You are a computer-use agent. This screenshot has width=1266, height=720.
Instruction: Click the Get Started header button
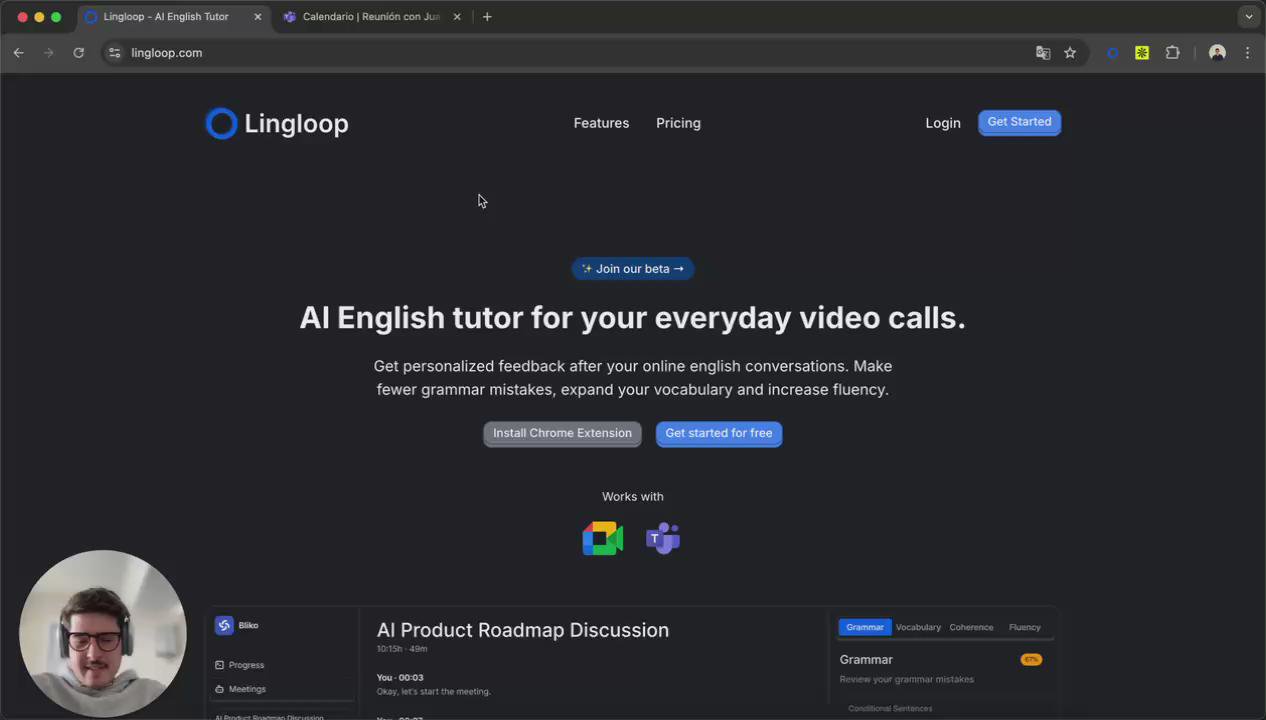point(1019,122)
